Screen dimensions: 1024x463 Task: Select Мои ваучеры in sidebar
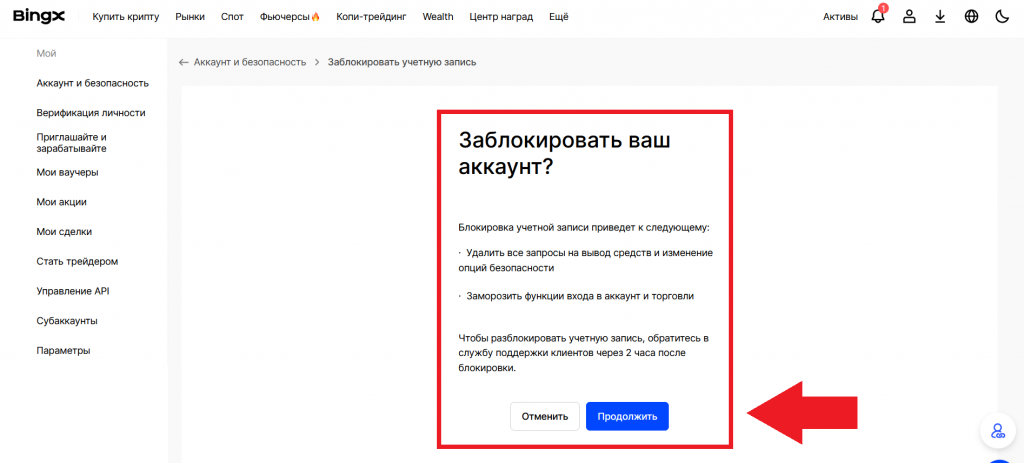point(67,172)
